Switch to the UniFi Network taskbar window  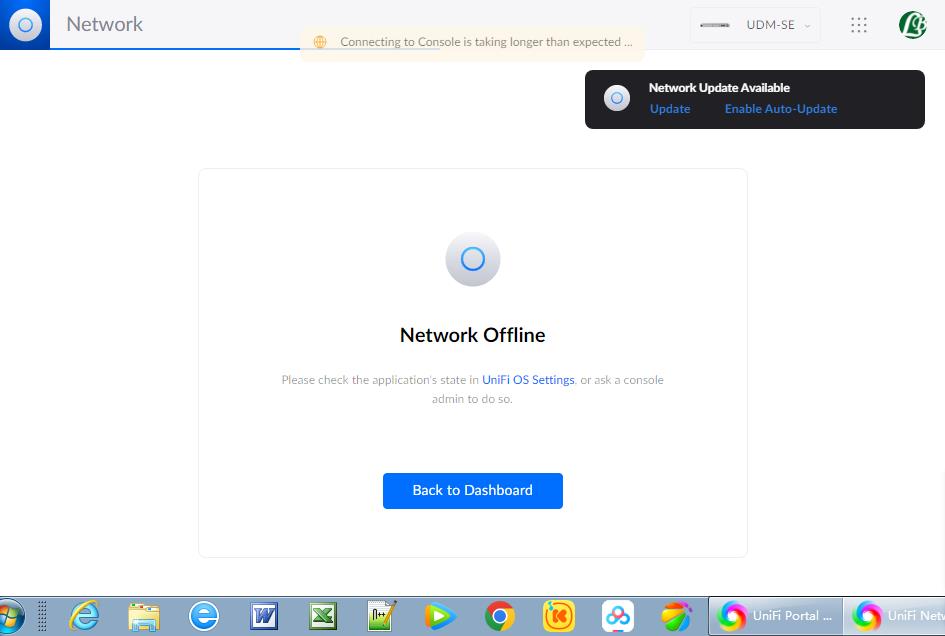[894, 616]
